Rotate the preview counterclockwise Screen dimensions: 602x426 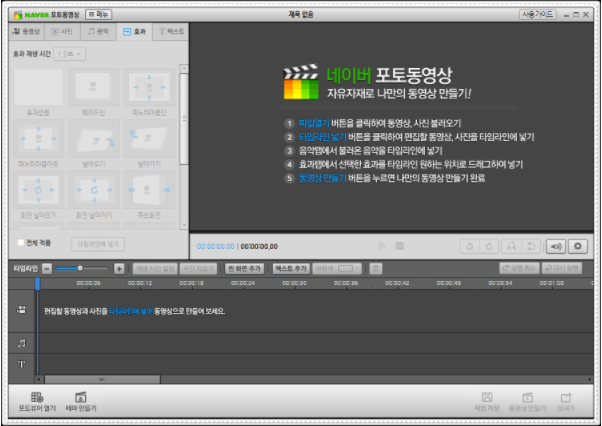pos(470,246)
